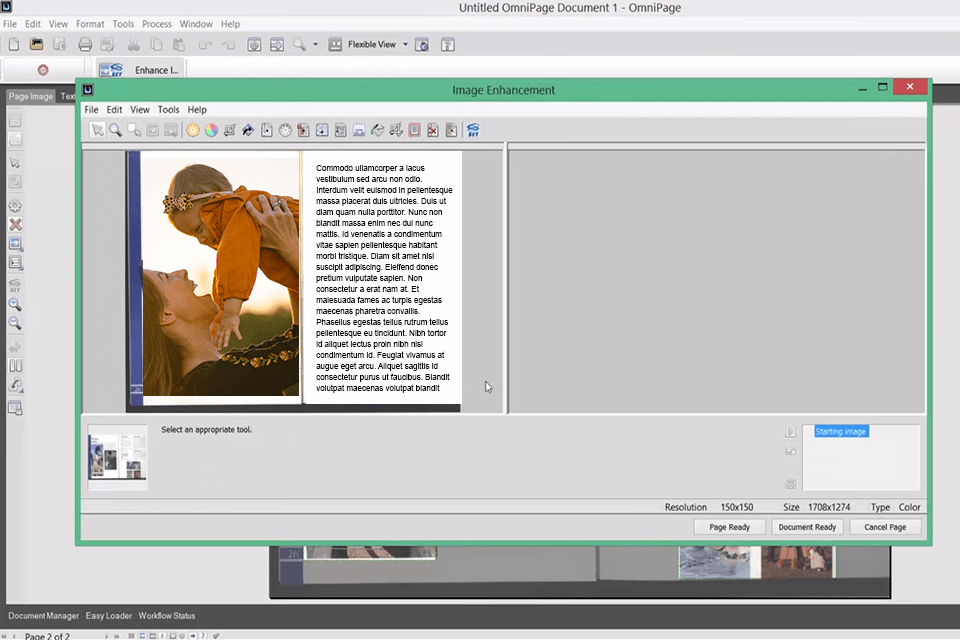The width and height of the screenshot is (960, 640).
Task: Open the Hue Saturation color wheel tool
Action: point(211,130)
